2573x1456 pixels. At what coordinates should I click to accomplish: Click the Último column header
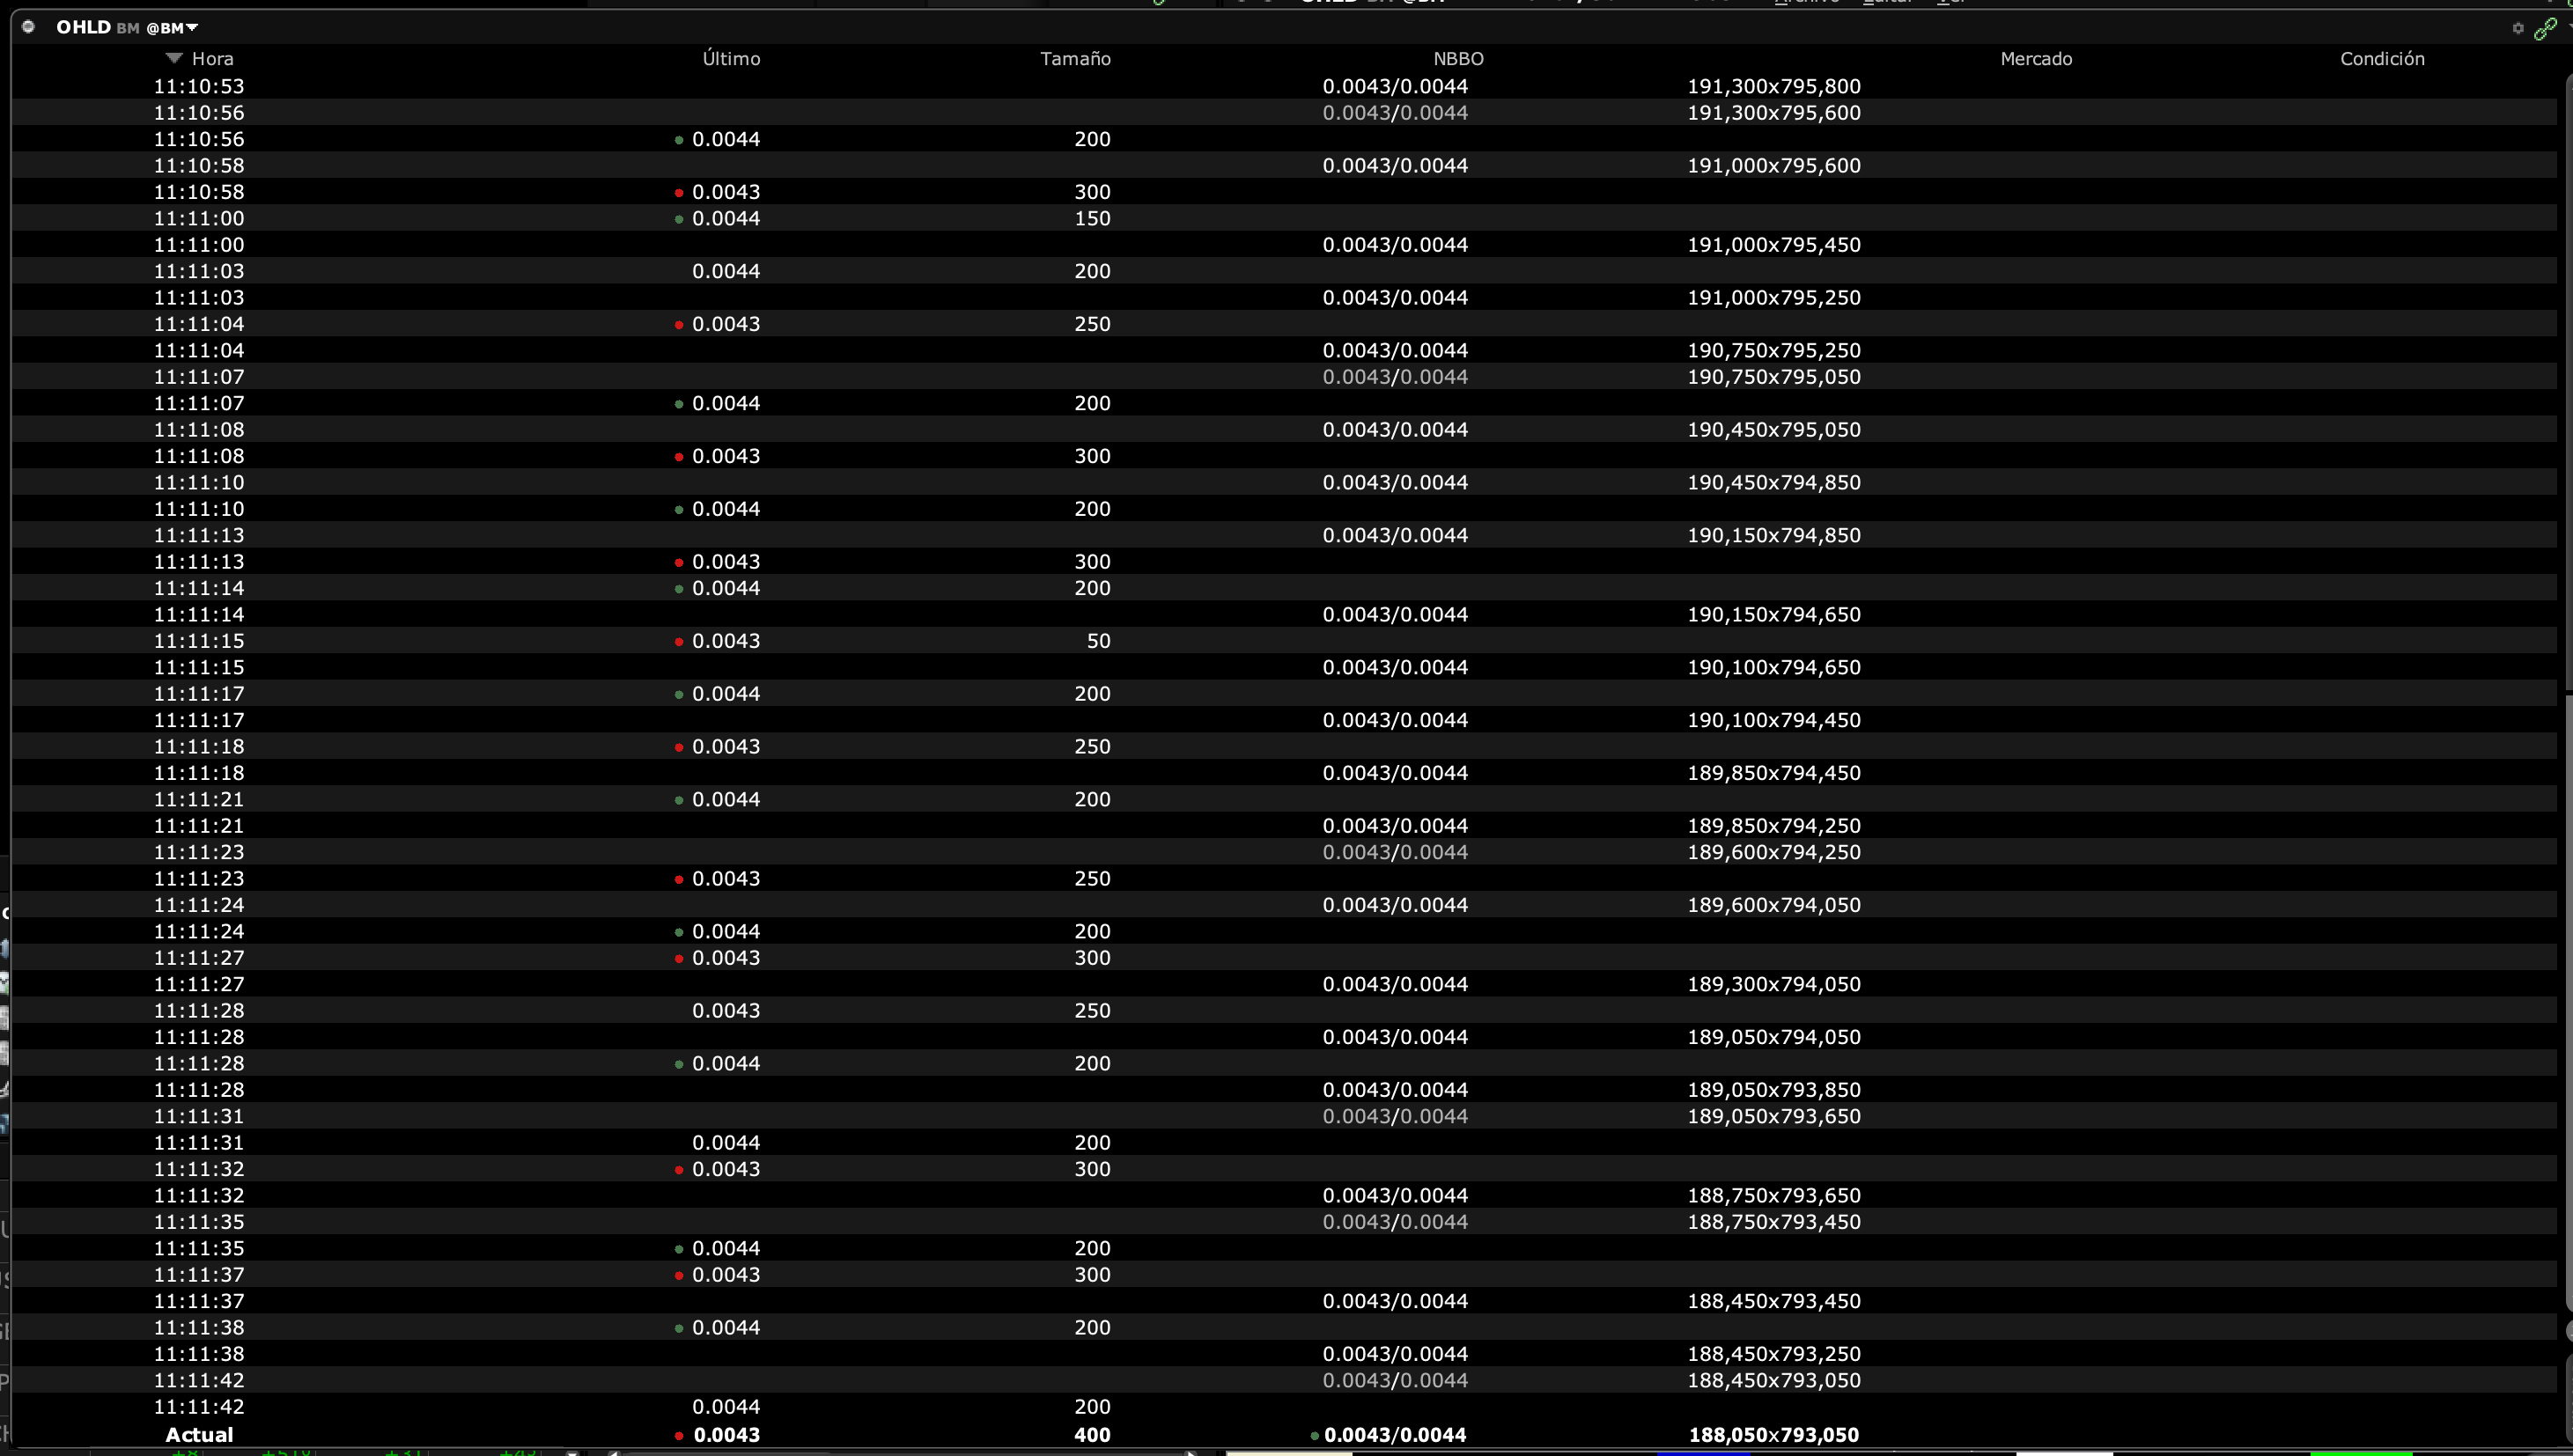pyautogui.click(x=731, y=59)
